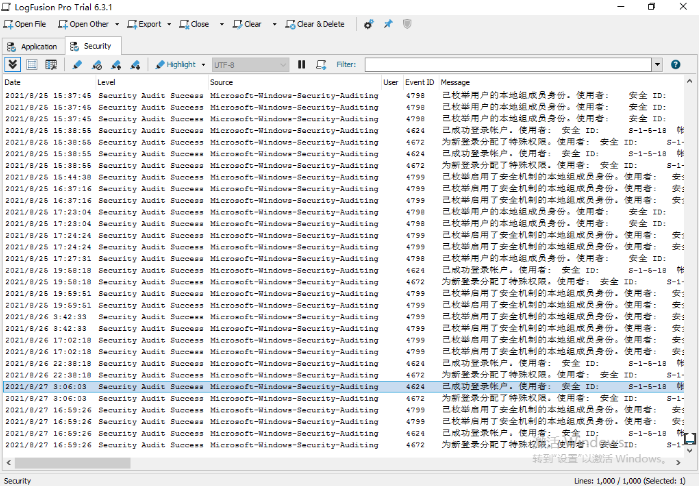Select the 2021/8/27 3:06:03 row with ID 4672
This screenshot has width=699, height=486.
click(x=343, y=398)
